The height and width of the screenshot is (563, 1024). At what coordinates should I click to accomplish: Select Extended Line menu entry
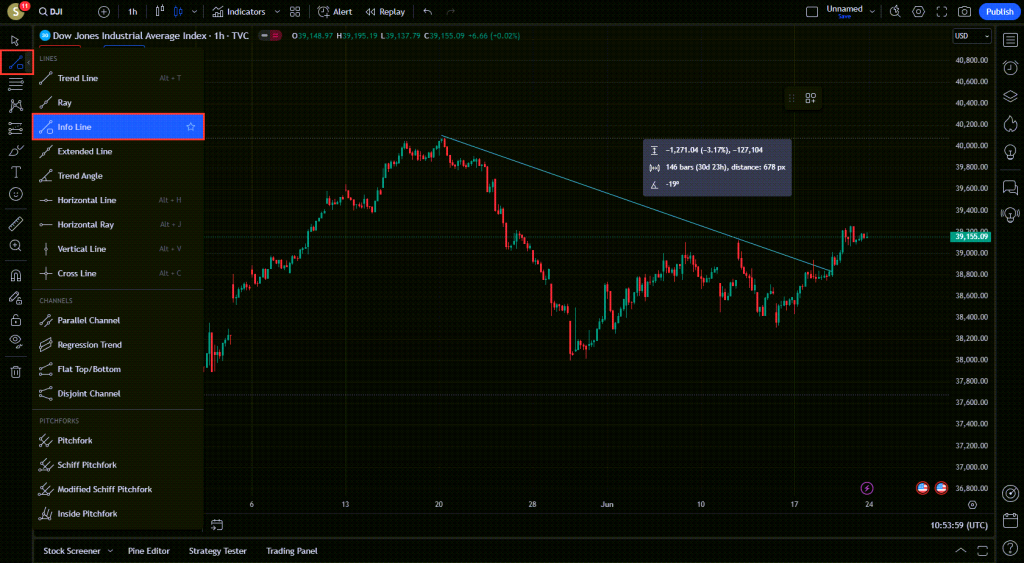(118, 152)
